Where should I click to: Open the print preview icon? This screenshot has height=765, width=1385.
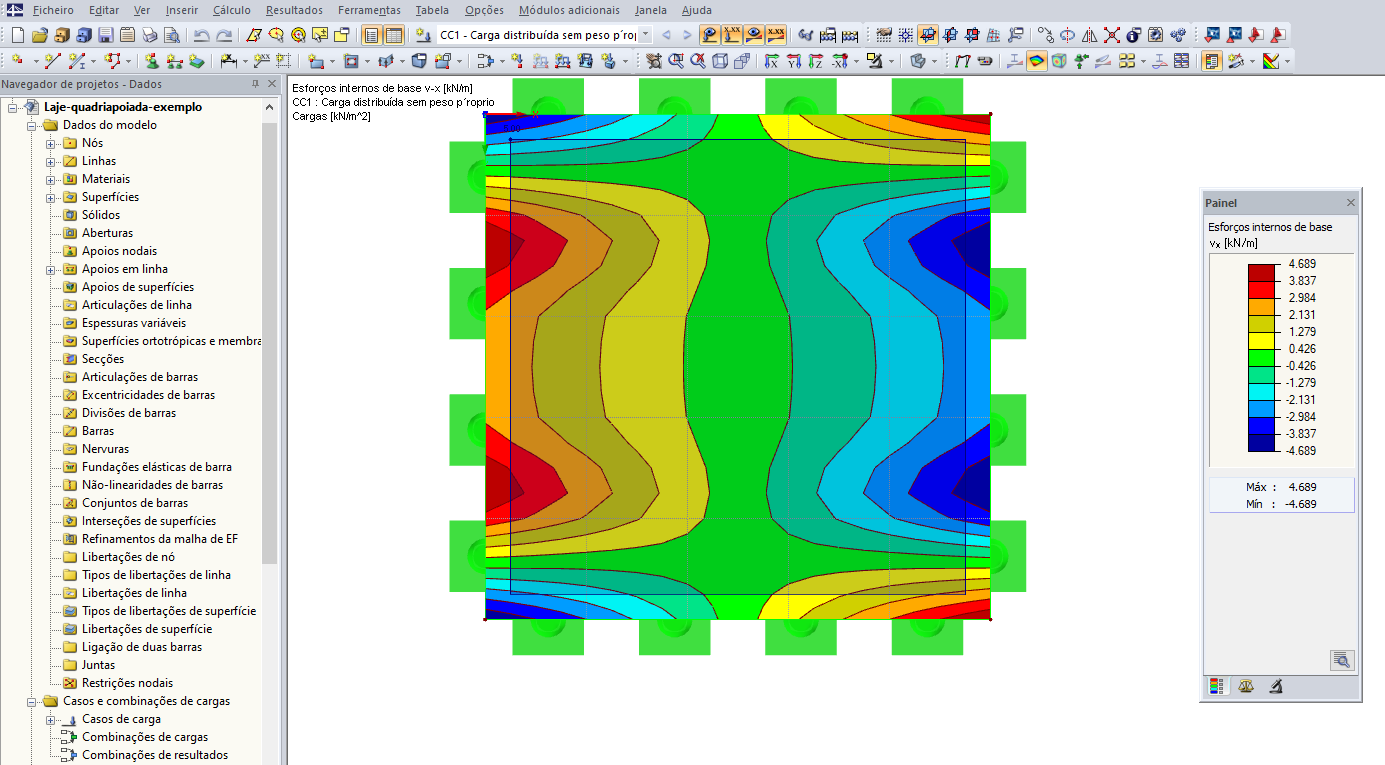[172, 35]
